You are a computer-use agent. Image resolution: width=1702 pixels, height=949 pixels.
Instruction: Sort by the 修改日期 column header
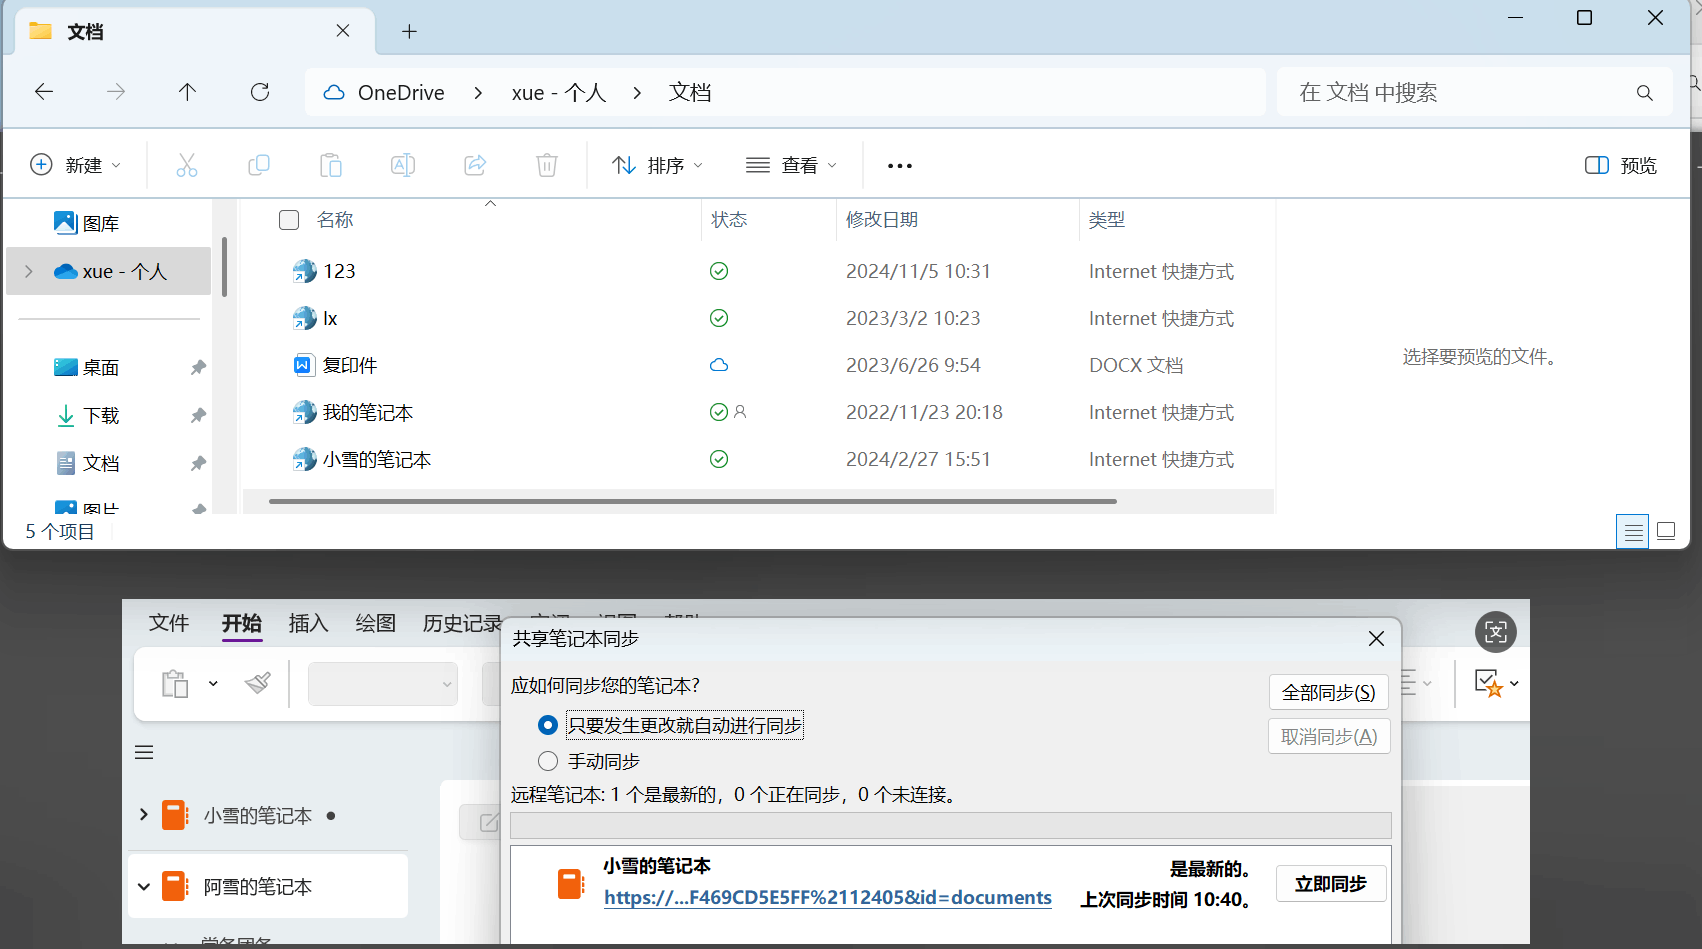(881, 219)
